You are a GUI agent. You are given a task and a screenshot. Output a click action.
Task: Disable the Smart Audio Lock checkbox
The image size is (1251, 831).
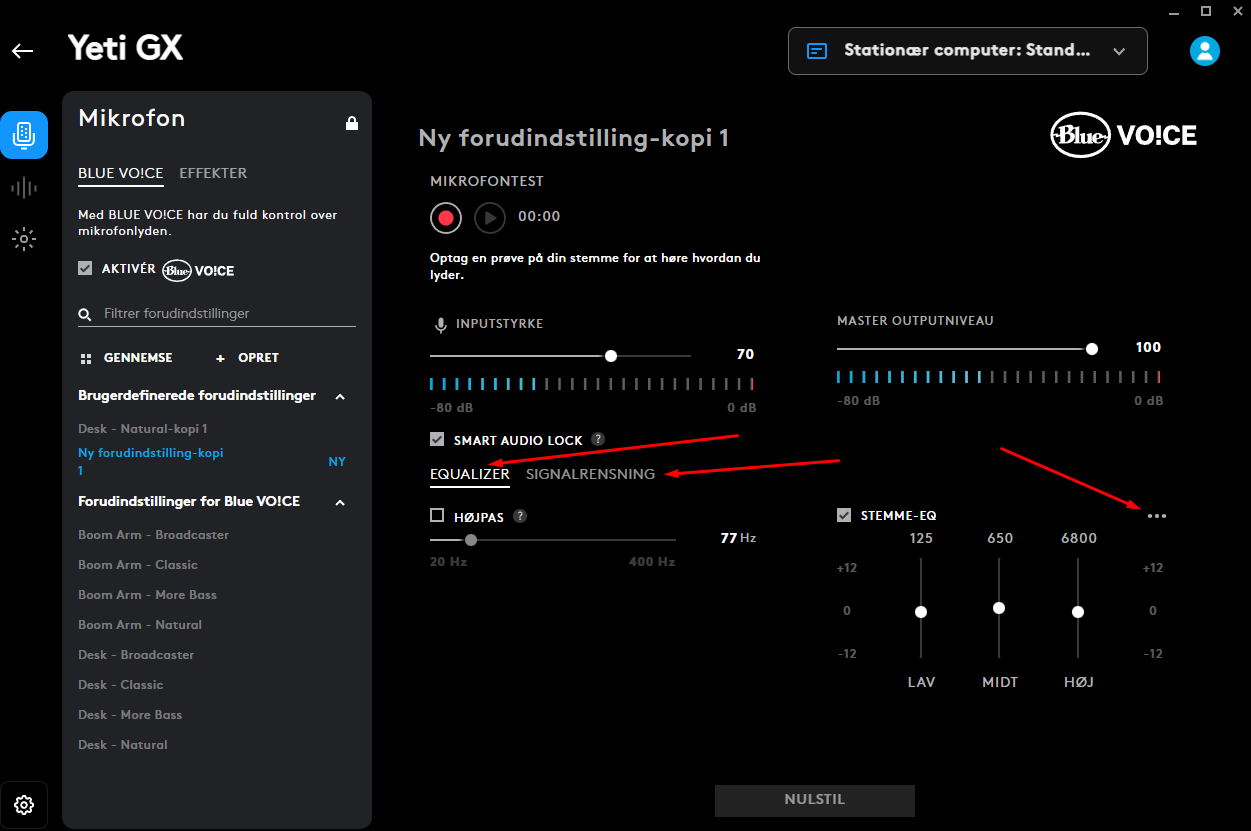click(x=437, y=439)
